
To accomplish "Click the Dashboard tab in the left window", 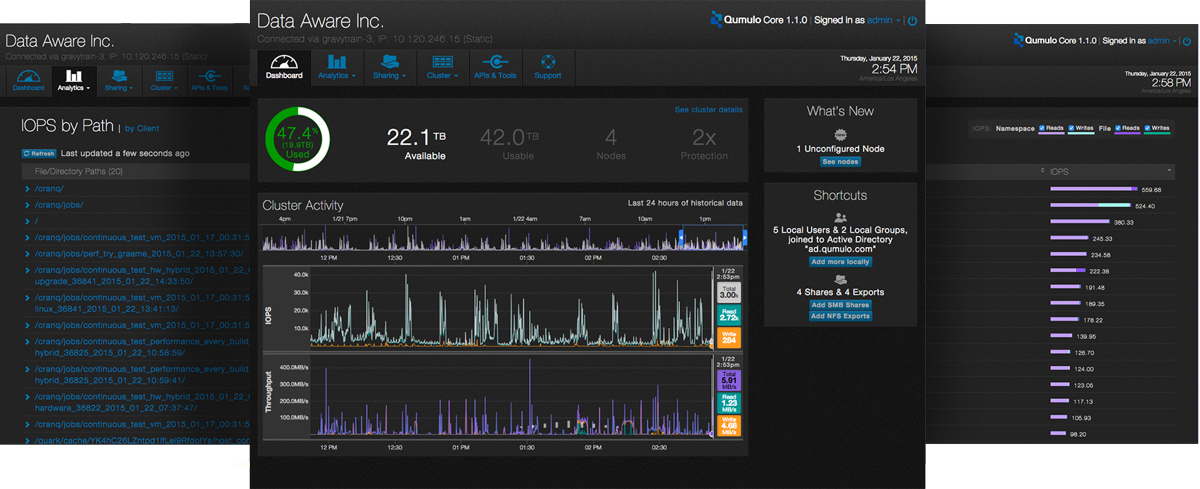I will 28,80.
